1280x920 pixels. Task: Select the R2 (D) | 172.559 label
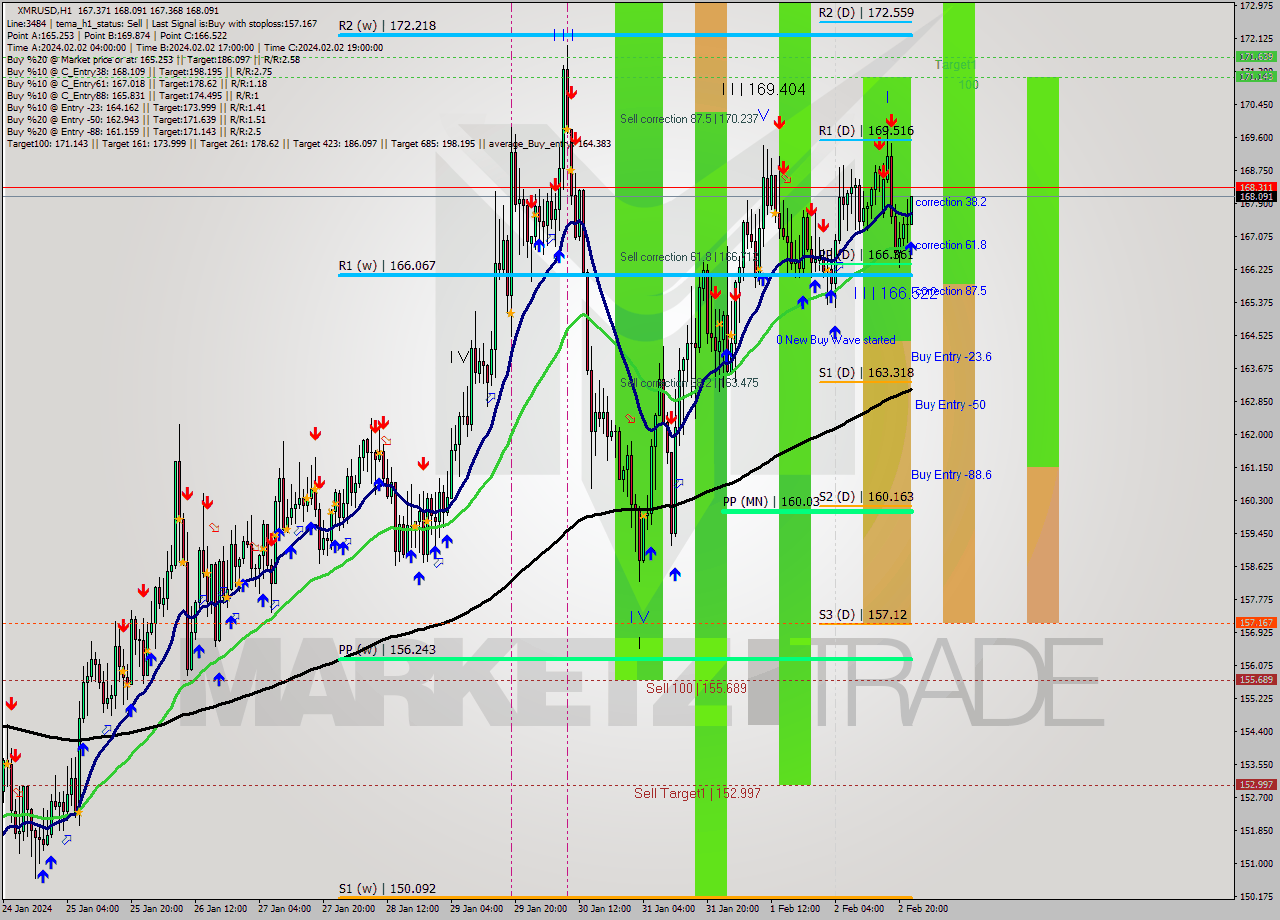click(x=866, y=13)
